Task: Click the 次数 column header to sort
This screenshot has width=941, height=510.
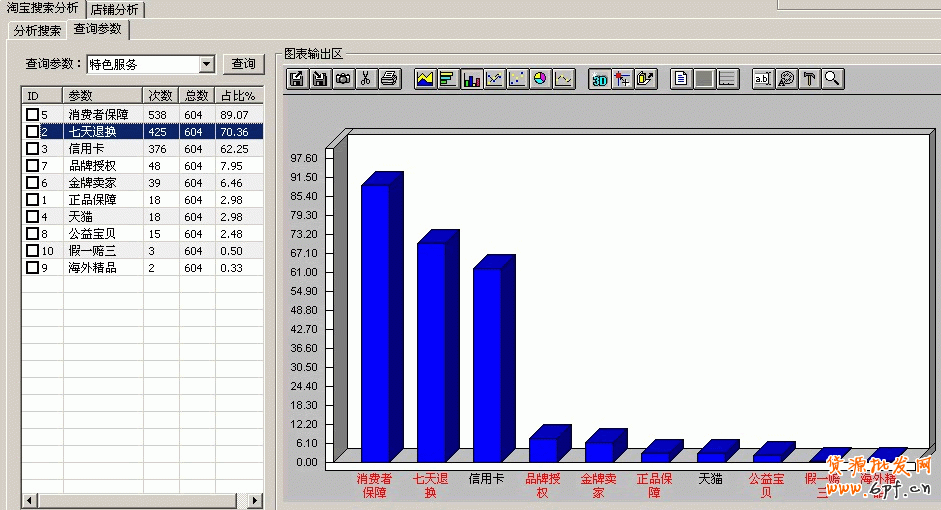Action: coord(160,96)
